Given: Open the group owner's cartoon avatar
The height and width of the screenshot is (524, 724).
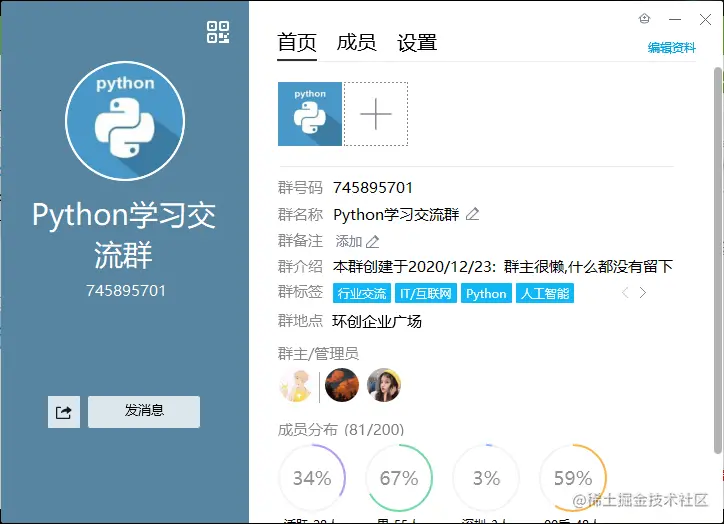Looking at the screenshot, I should click(296, 385).
